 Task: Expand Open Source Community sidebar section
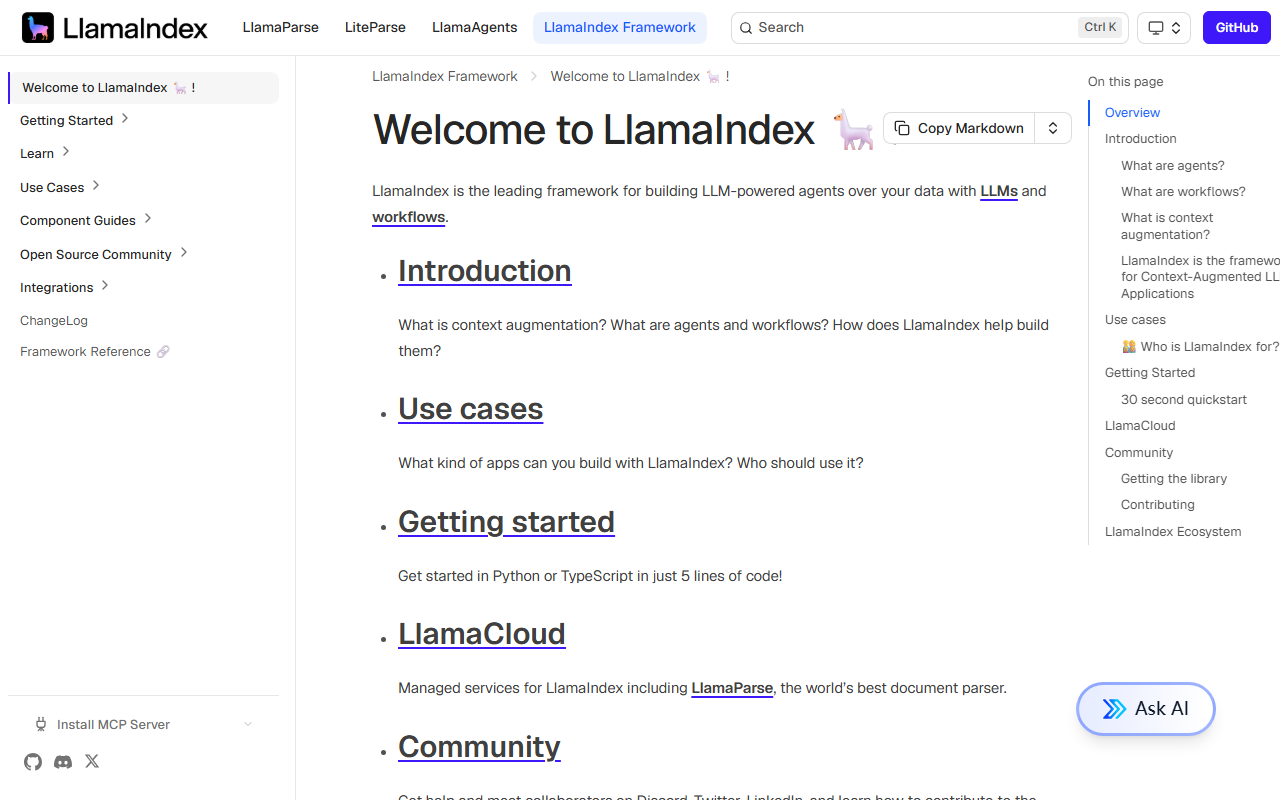coord(184,253)
